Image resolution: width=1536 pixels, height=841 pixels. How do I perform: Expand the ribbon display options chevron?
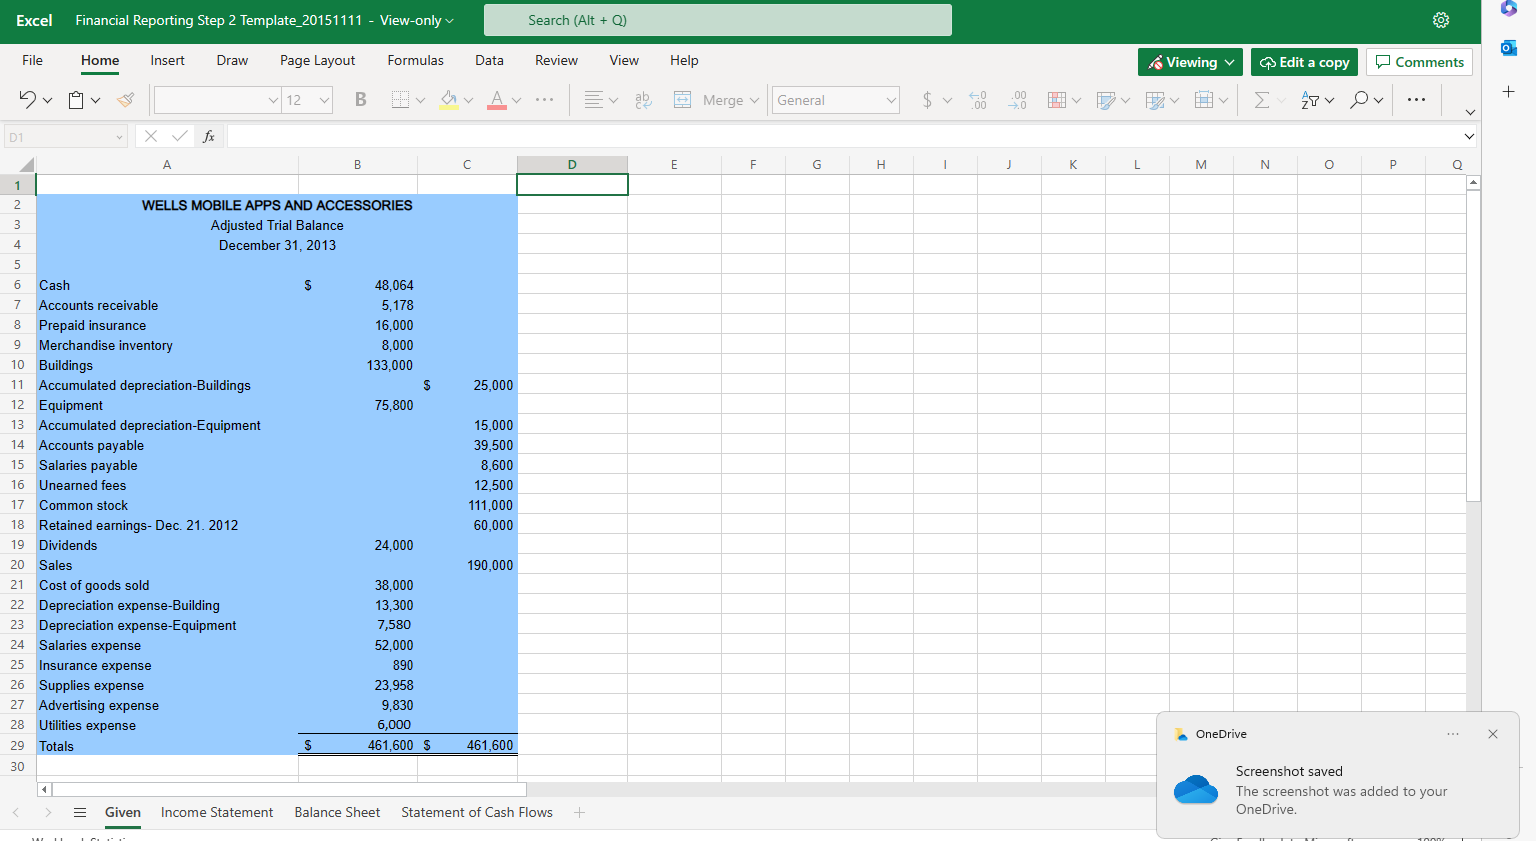point(1469,112)
